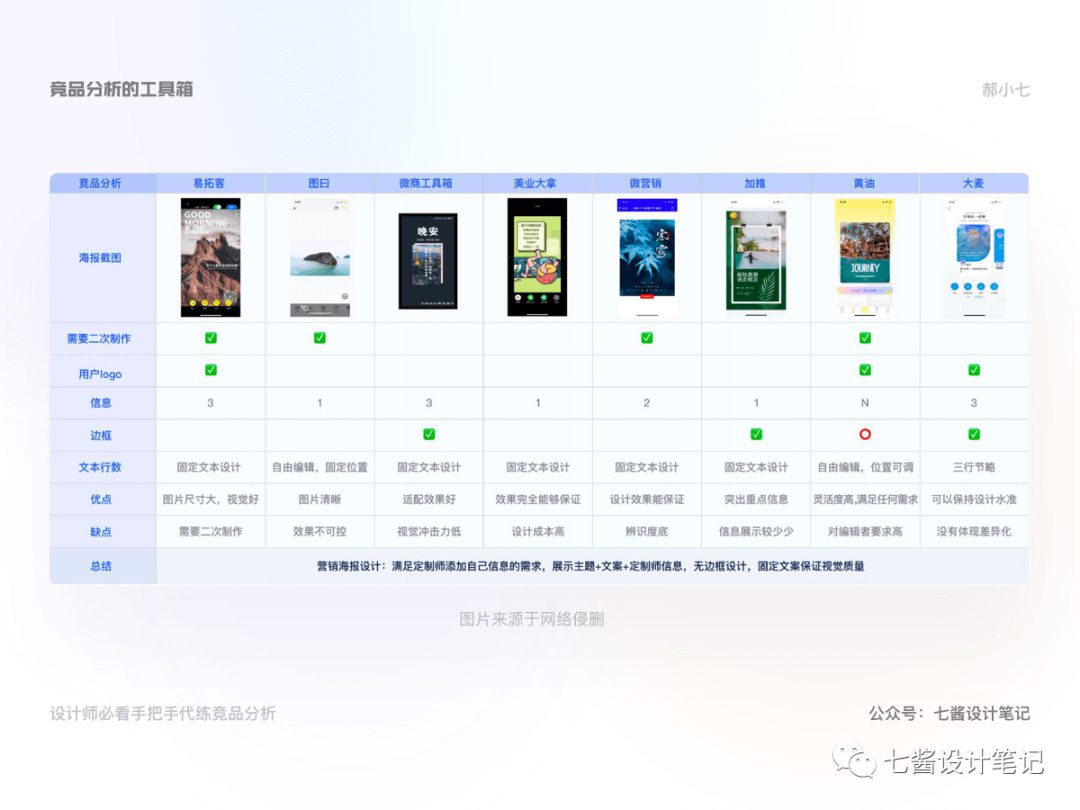Screen dimensions: 1080x810
Task: Click the 文本行数 row label
Action: tap(100, 467)
